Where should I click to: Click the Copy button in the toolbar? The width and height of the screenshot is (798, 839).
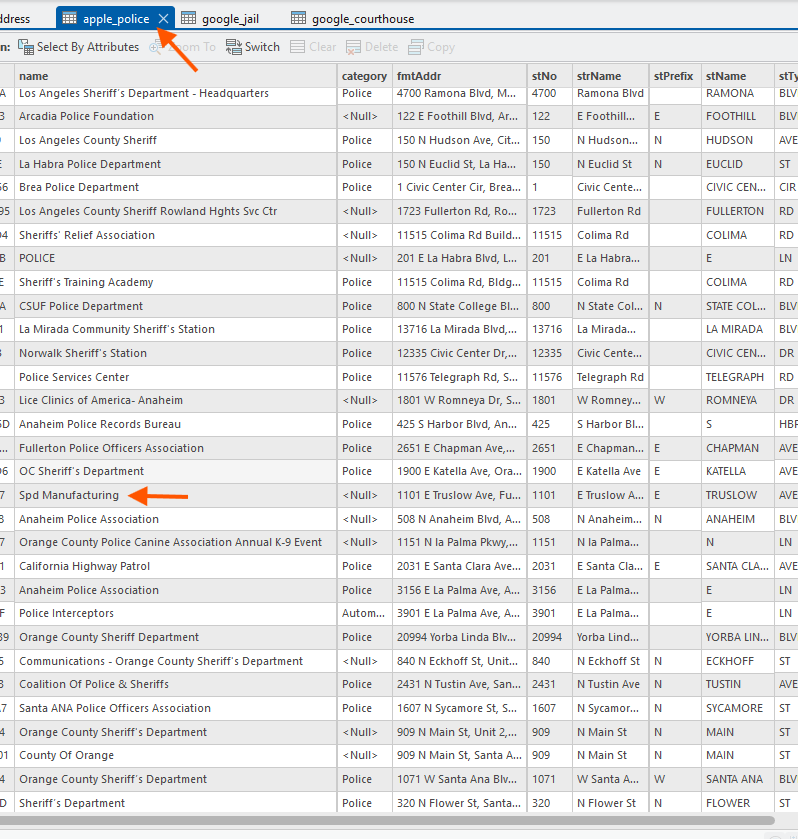coord(431,47)
